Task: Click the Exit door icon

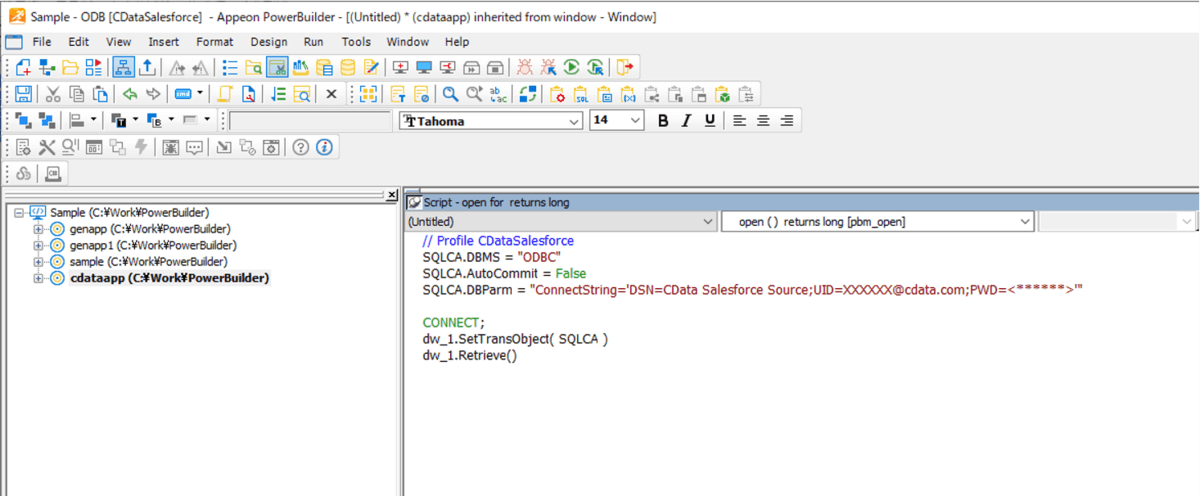Action: point(625,67)
